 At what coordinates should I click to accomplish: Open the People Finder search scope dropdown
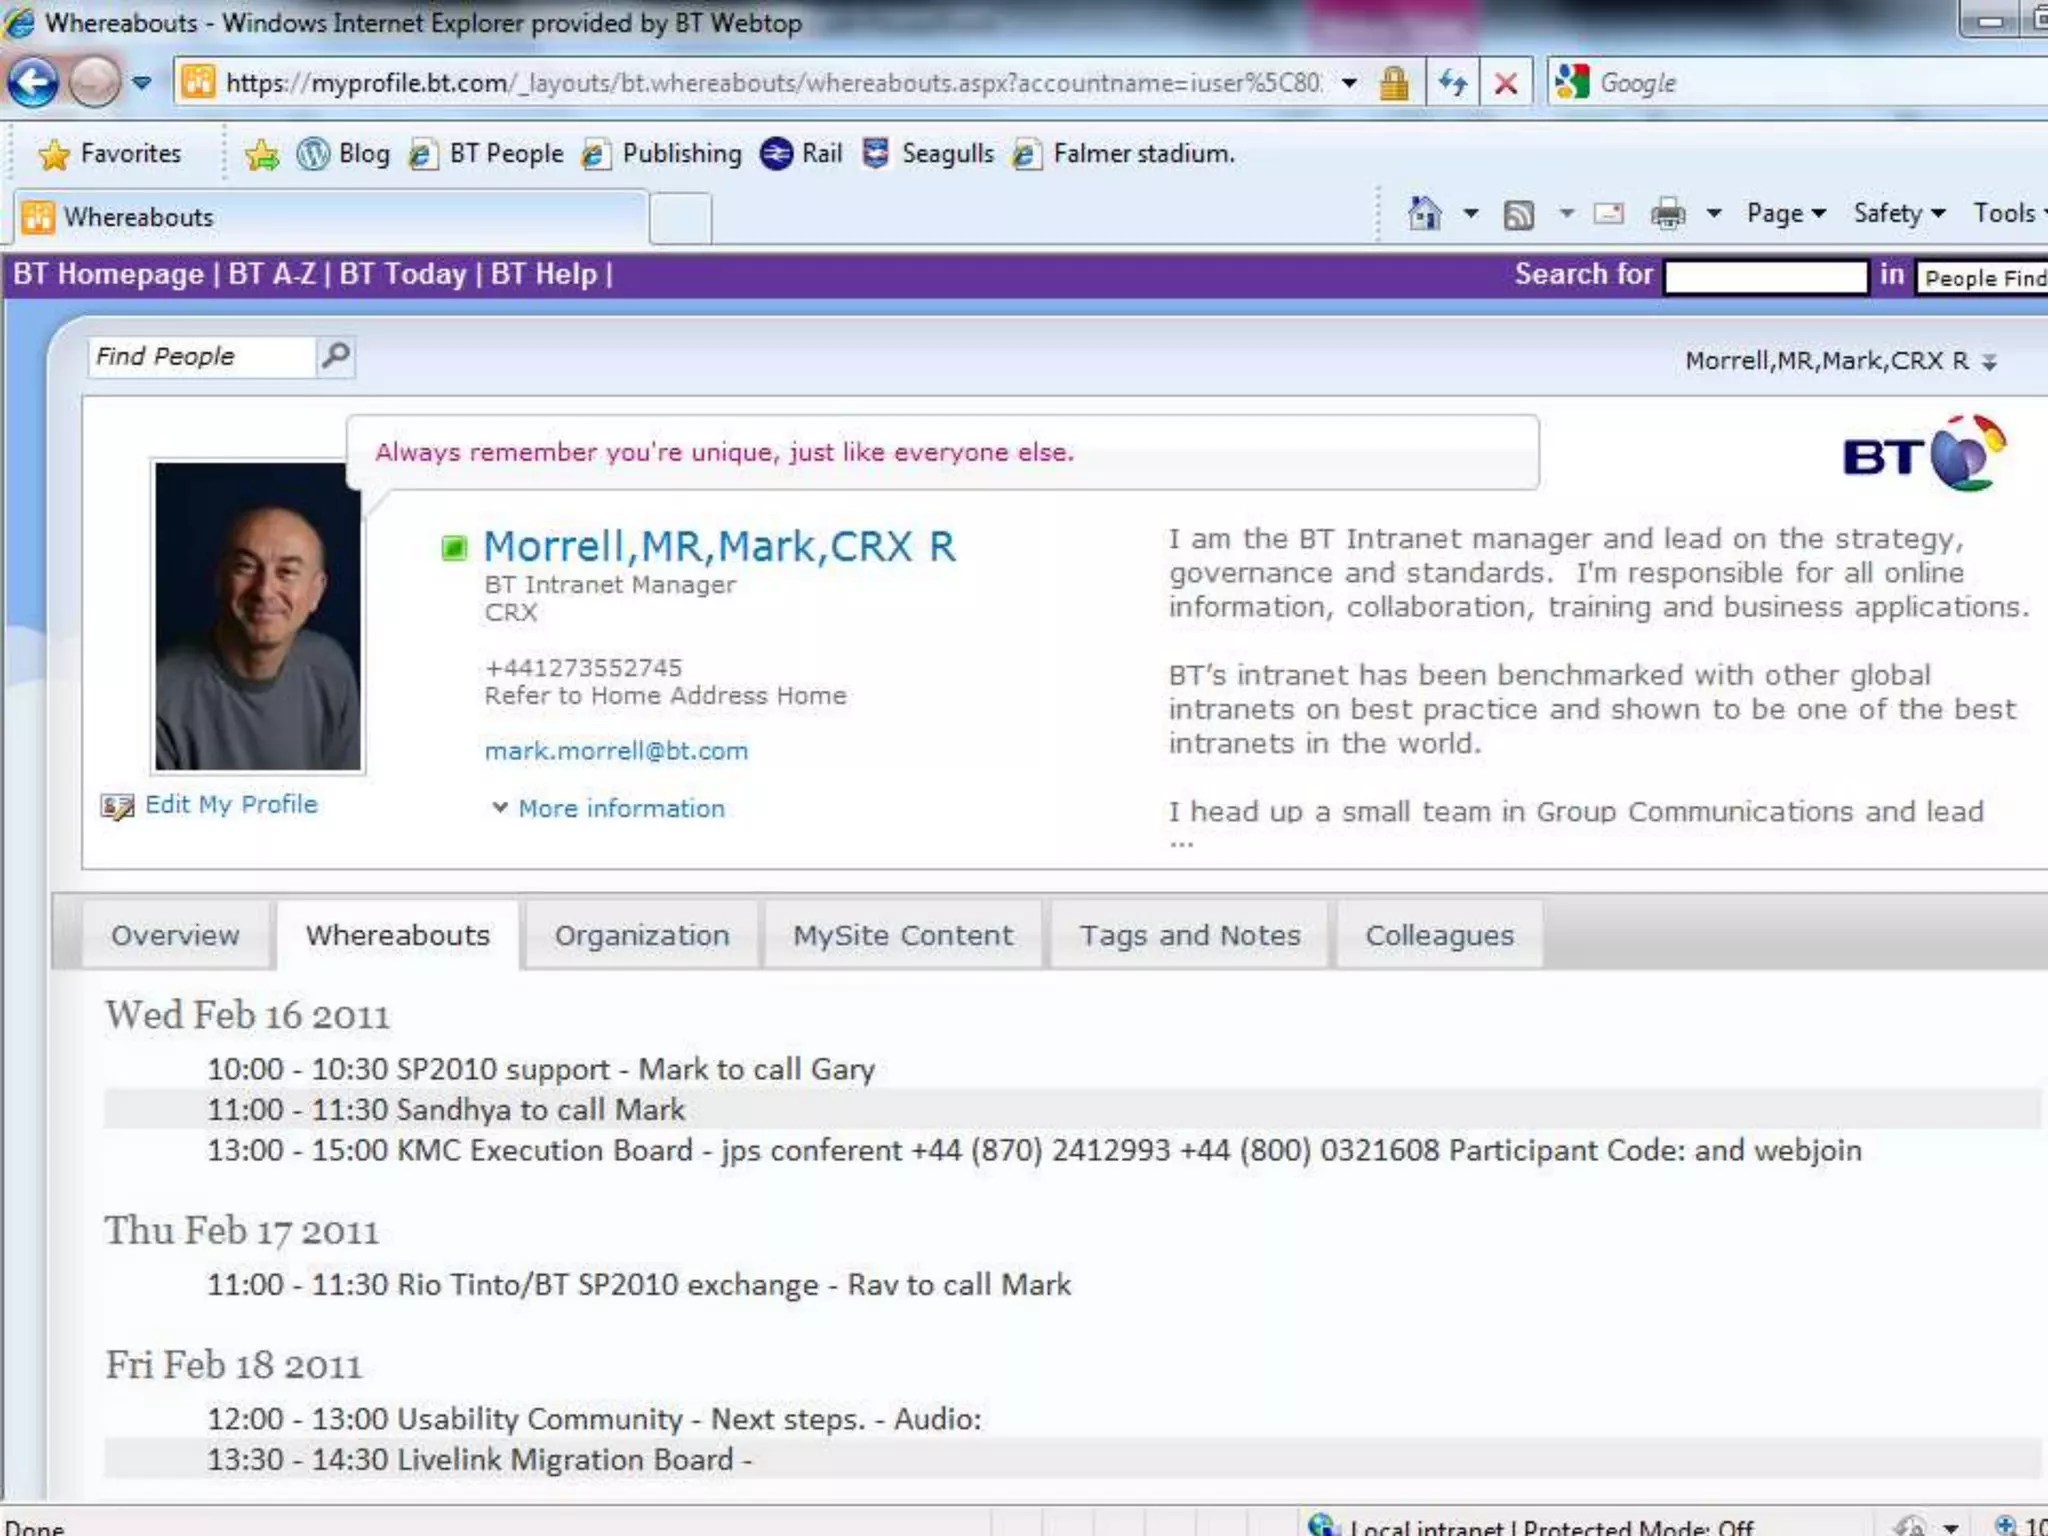point(1982,277)
